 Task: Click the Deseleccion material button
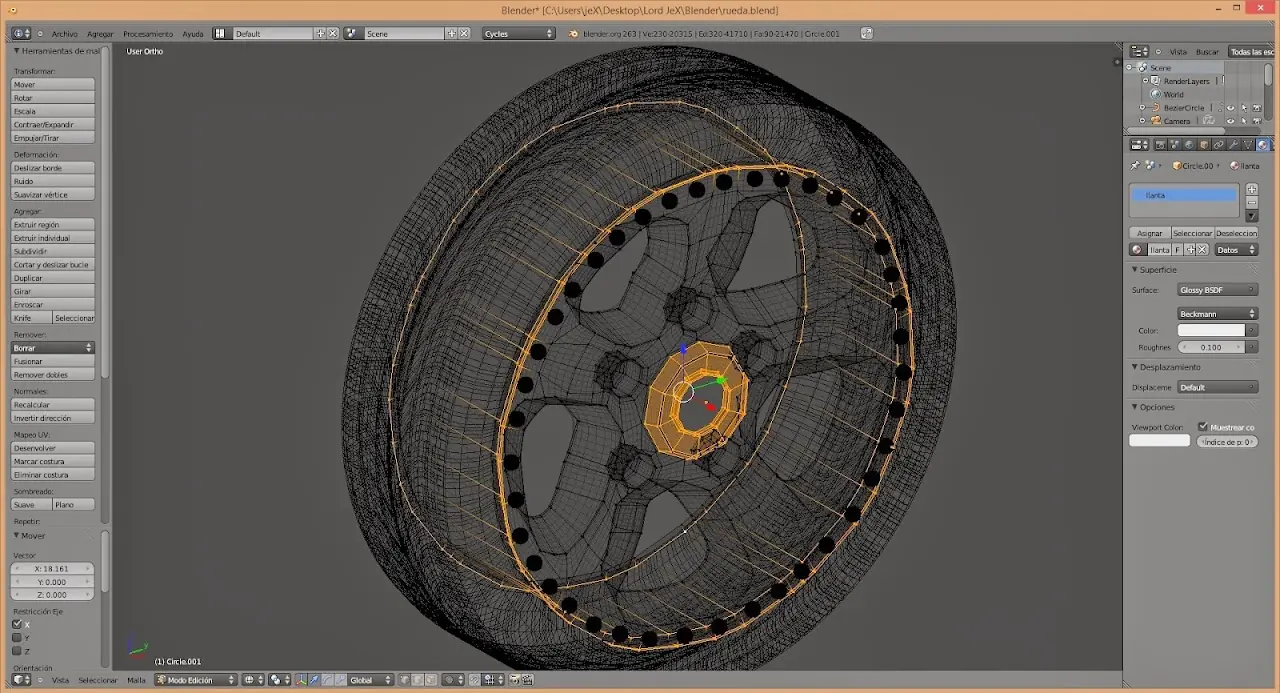1237,233
